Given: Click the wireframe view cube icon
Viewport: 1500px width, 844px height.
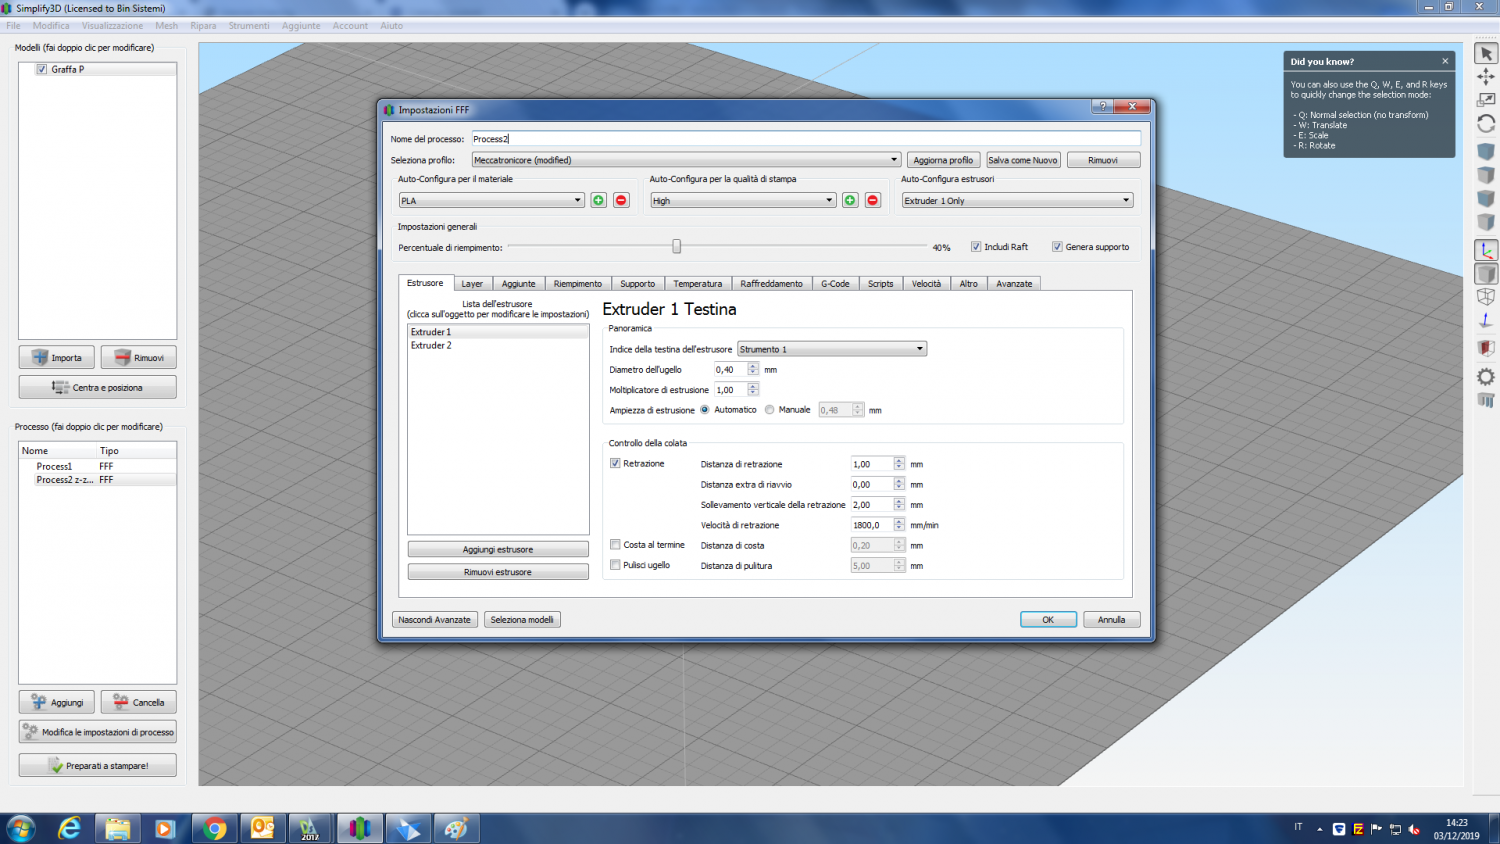Looking at the screenshot, I should tap(1486, 297).
